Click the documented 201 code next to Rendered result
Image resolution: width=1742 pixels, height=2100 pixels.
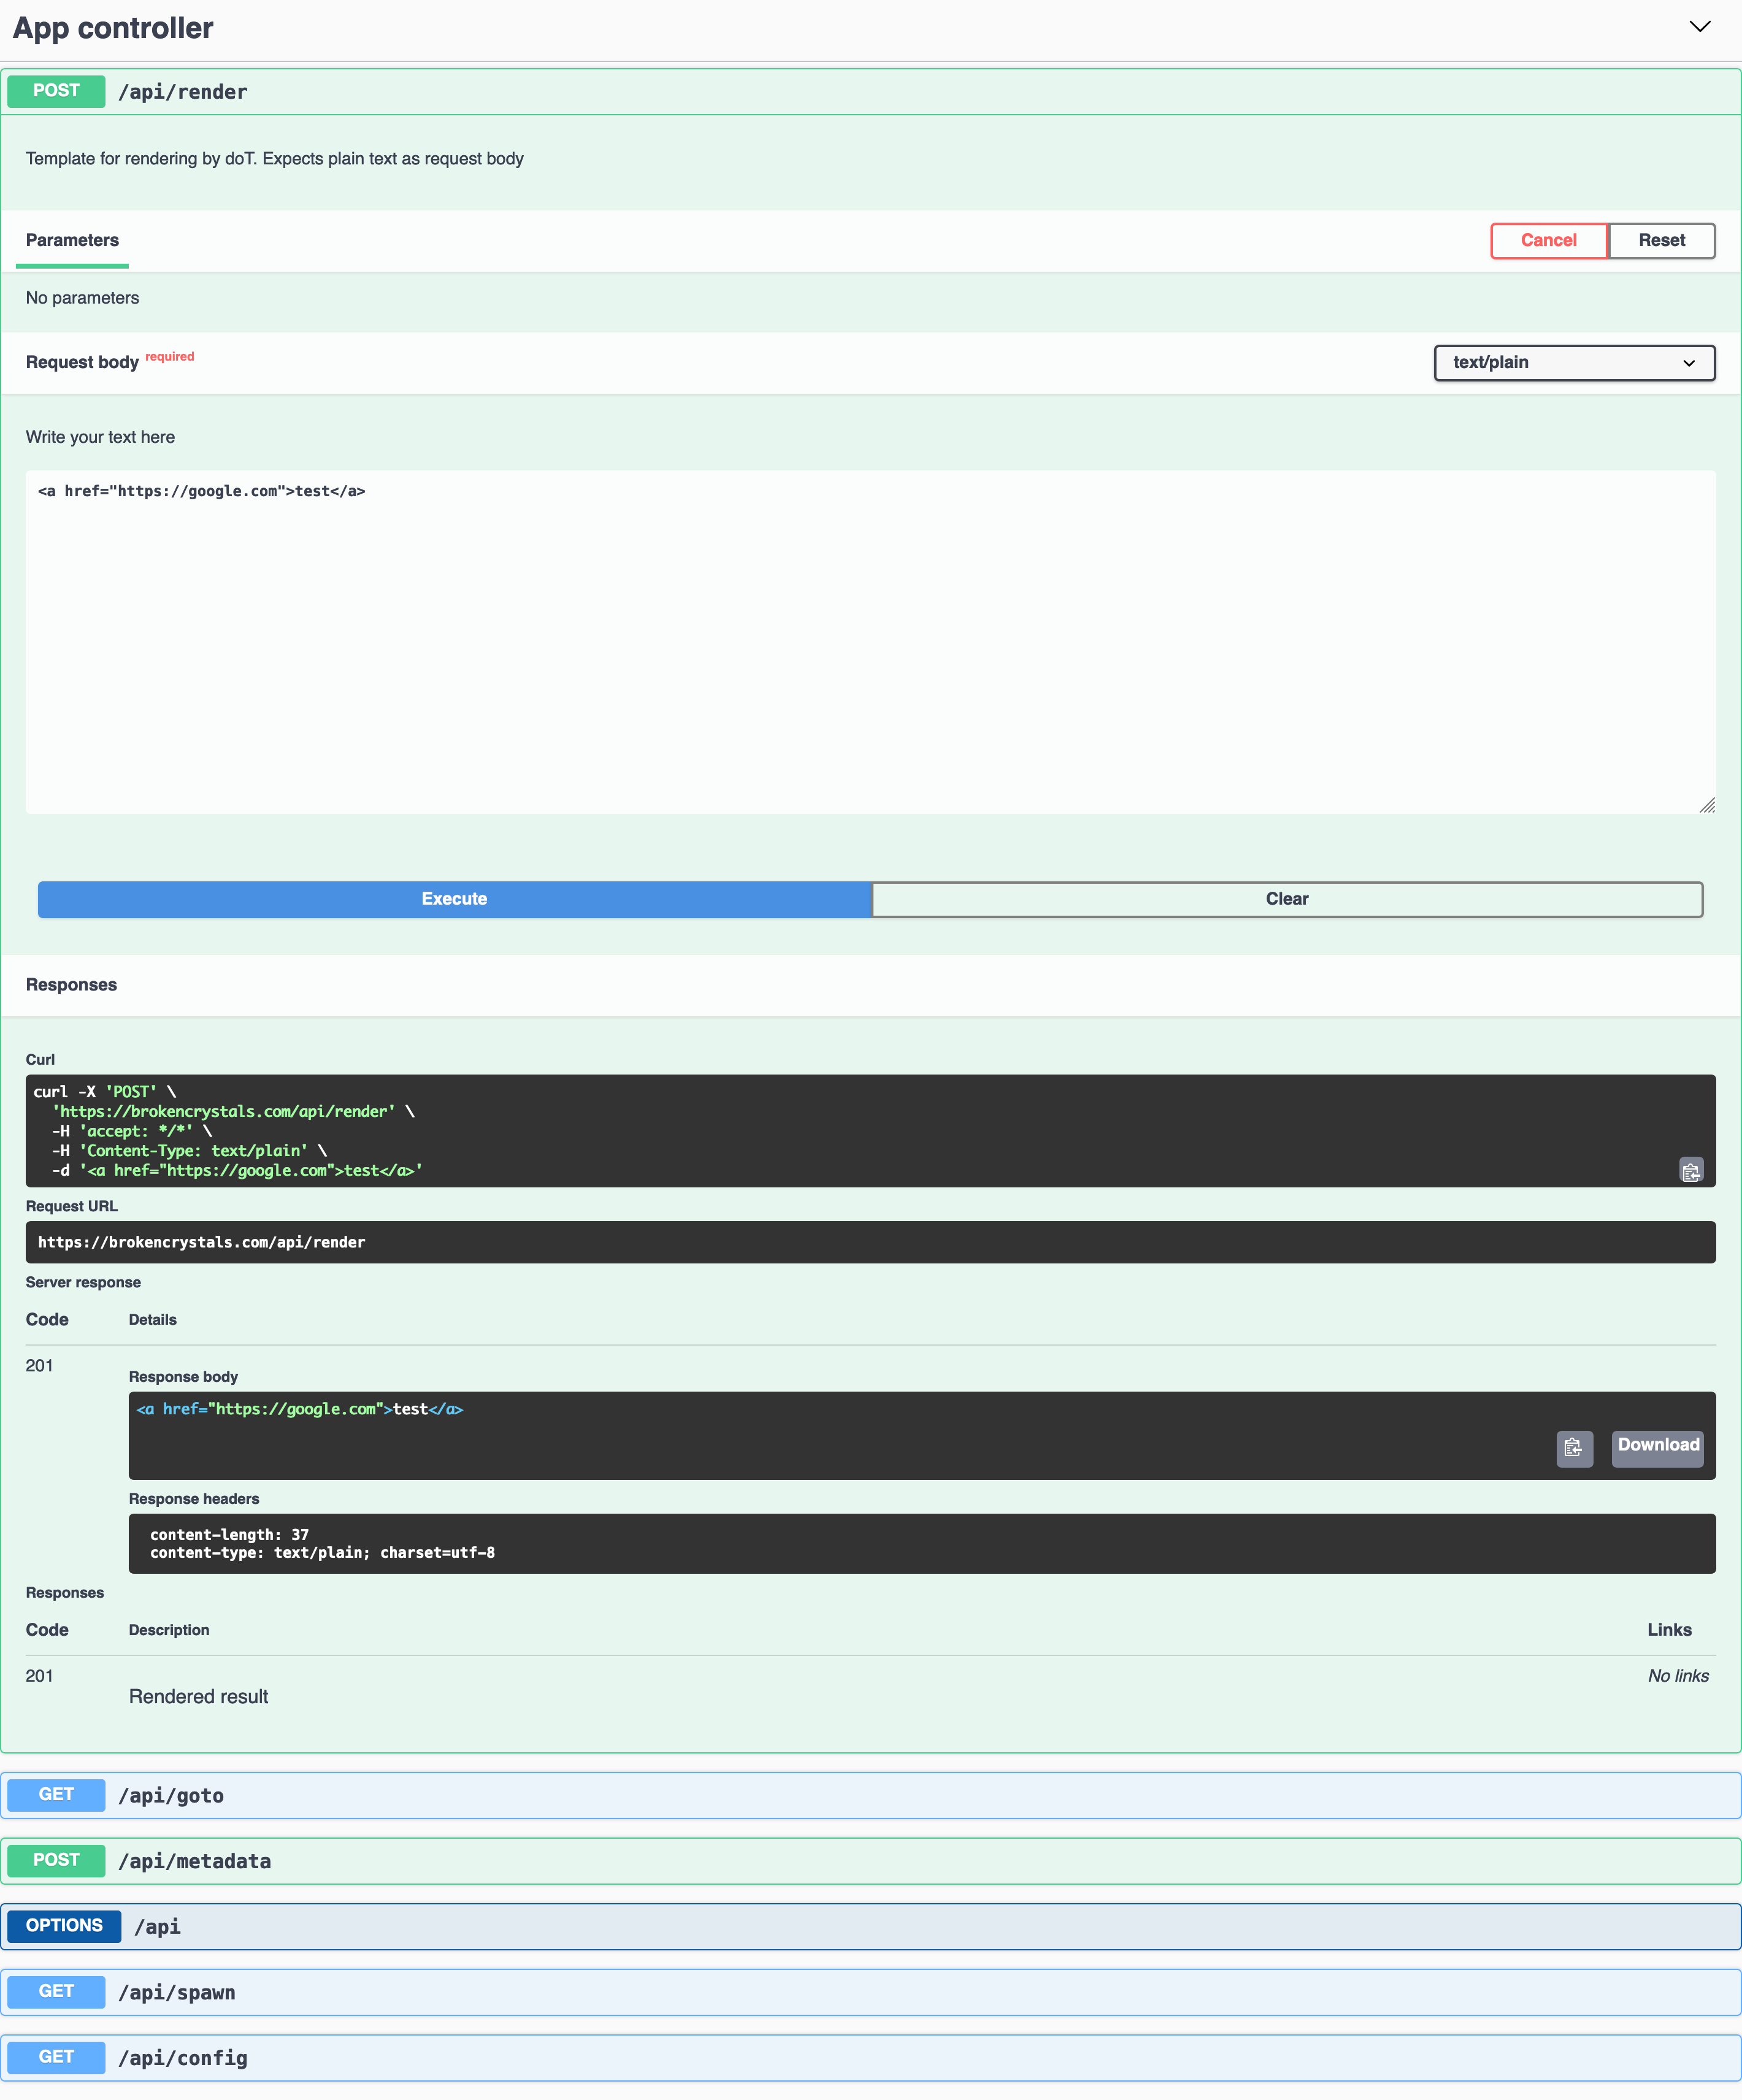[x=39, y=1676]
